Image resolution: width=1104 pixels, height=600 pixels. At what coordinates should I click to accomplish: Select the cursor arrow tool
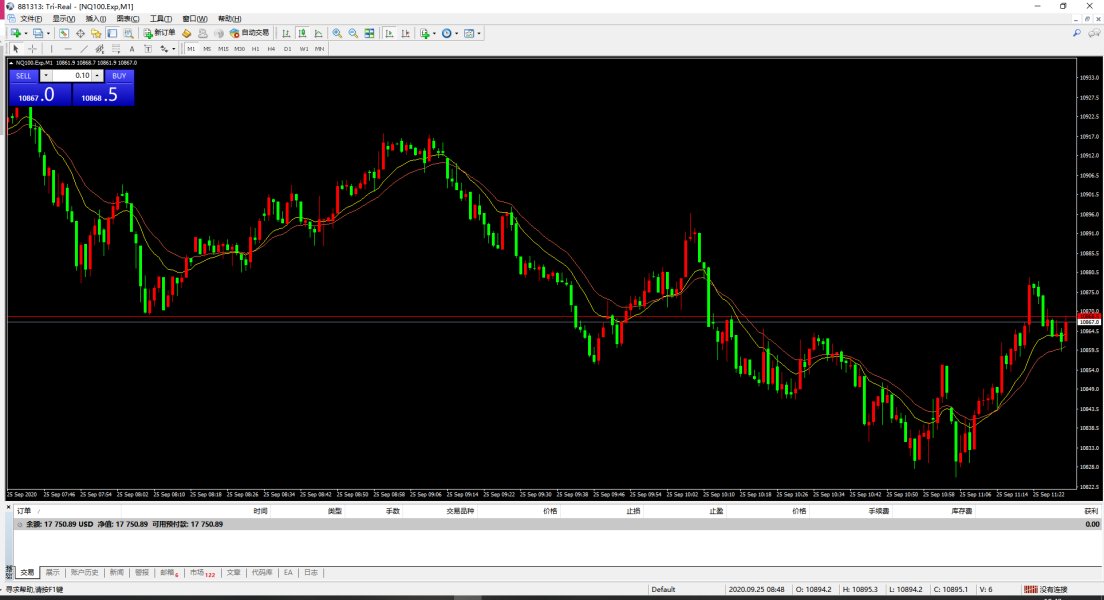[x=15, y=49]
